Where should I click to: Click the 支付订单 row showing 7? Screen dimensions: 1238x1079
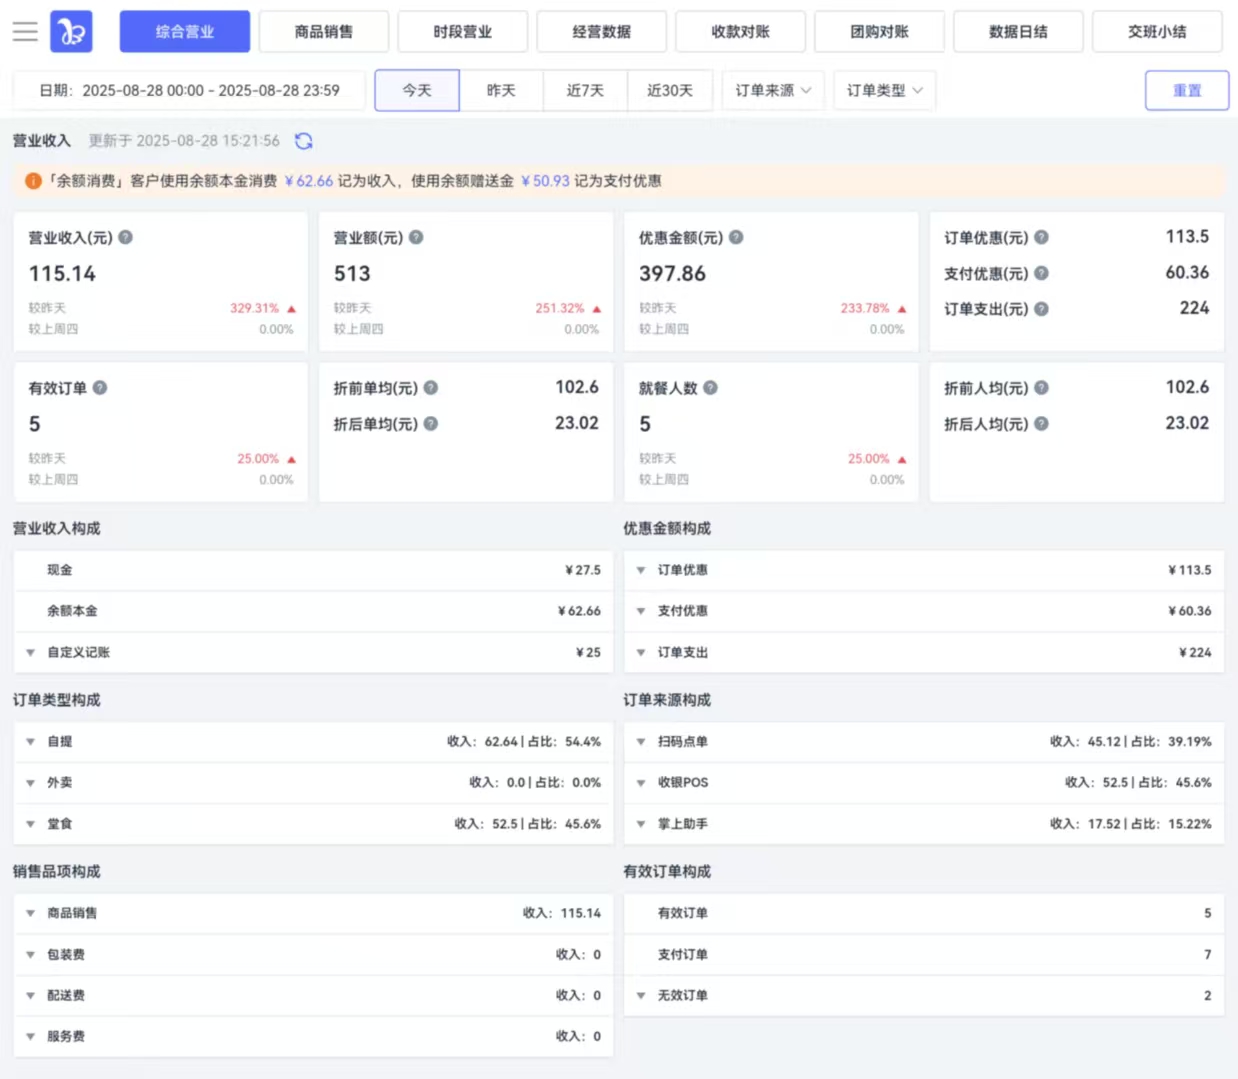[924, 955]
